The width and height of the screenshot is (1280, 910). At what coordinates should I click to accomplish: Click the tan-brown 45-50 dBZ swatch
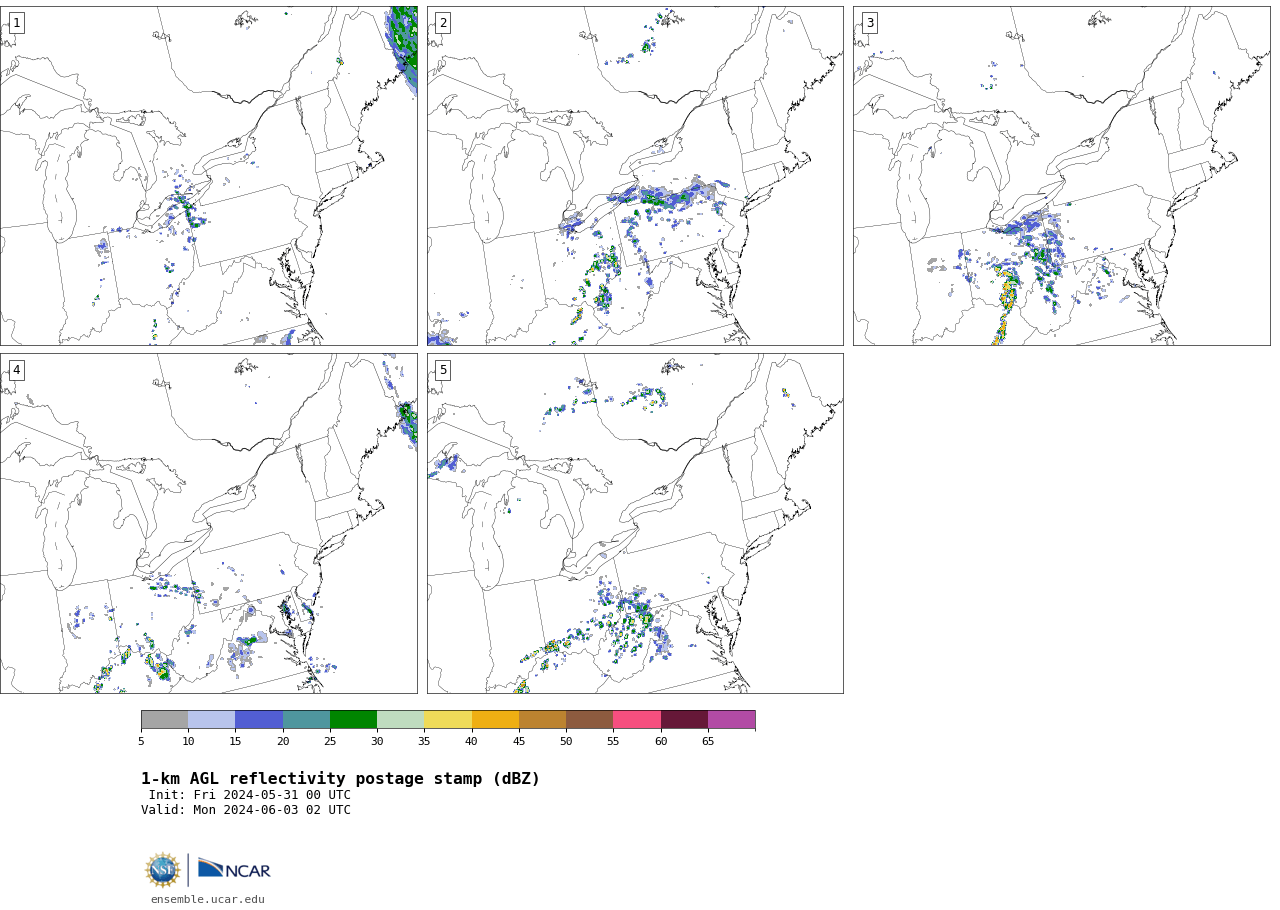542,720
